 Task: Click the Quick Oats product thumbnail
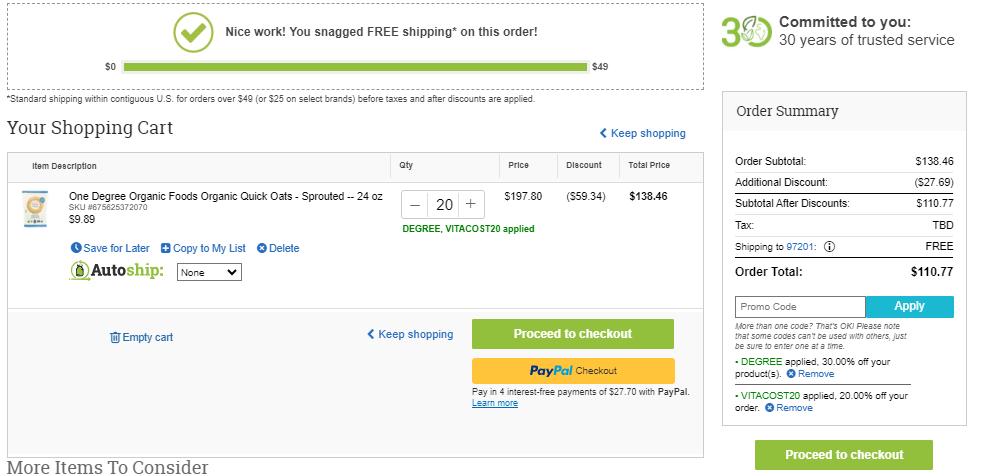[x=35, y=209]
